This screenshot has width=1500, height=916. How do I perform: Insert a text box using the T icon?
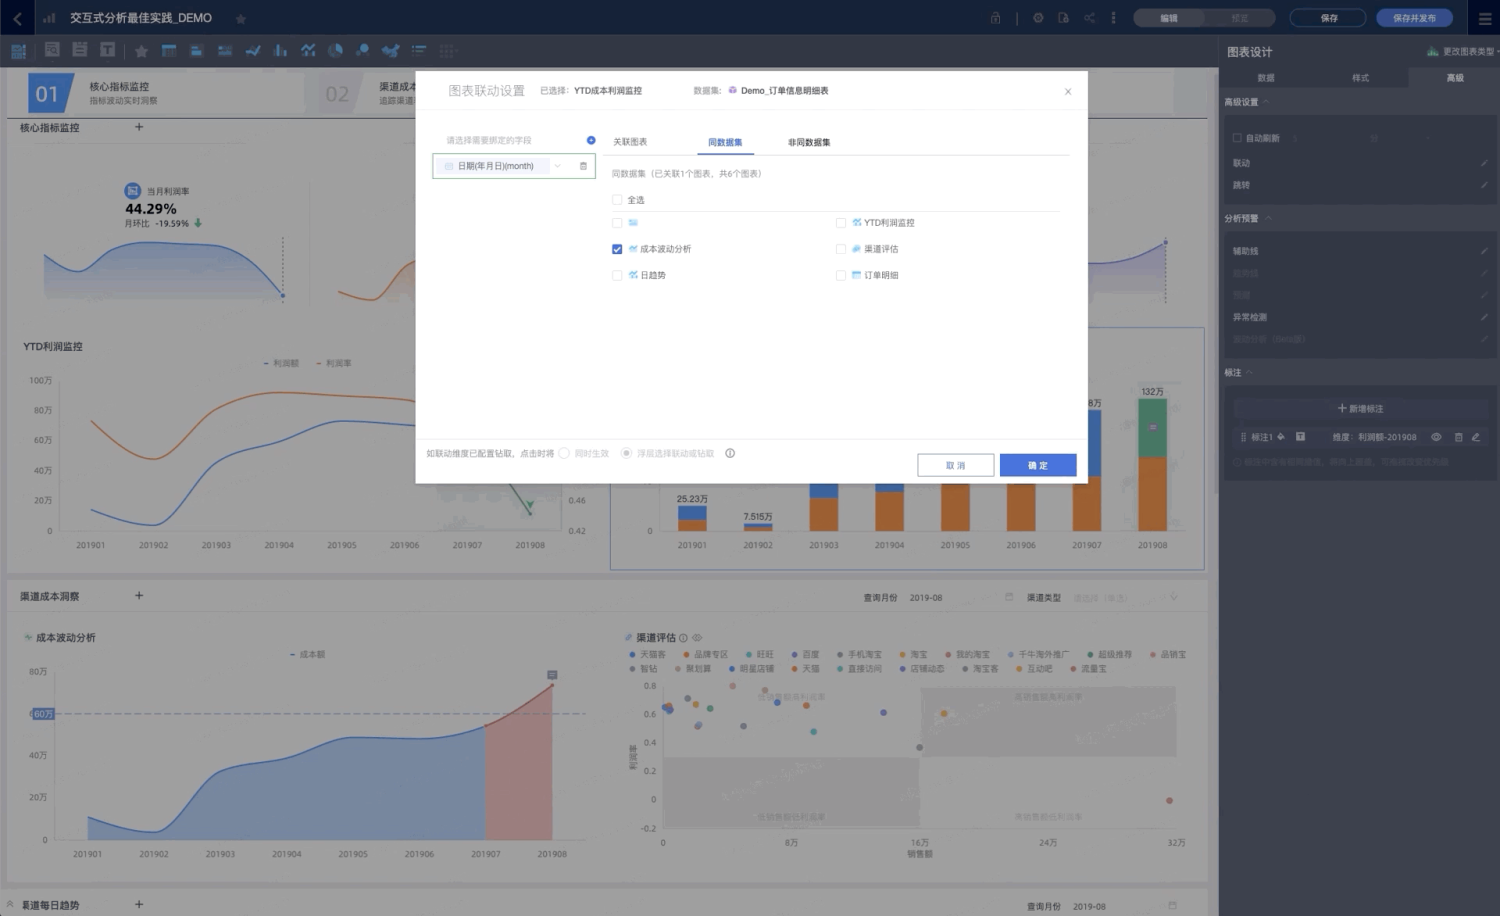coord(107,50)
